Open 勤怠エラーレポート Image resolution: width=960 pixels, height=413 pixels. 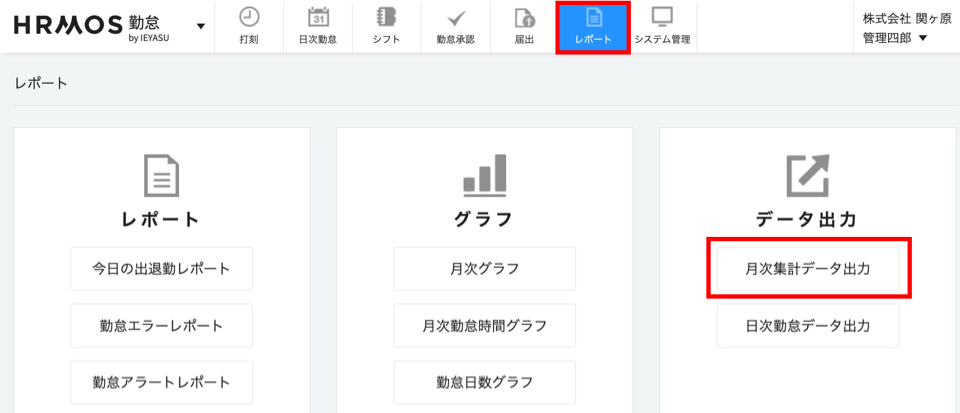click(161, 325)
